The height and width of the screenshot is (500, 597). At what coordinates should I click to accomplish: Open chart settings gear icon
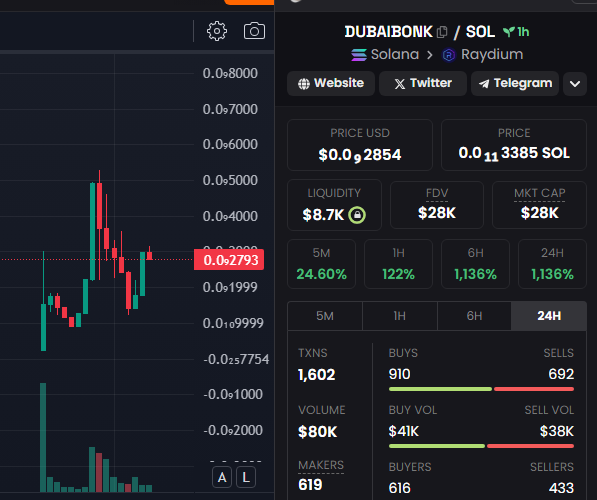pos(217,31)
